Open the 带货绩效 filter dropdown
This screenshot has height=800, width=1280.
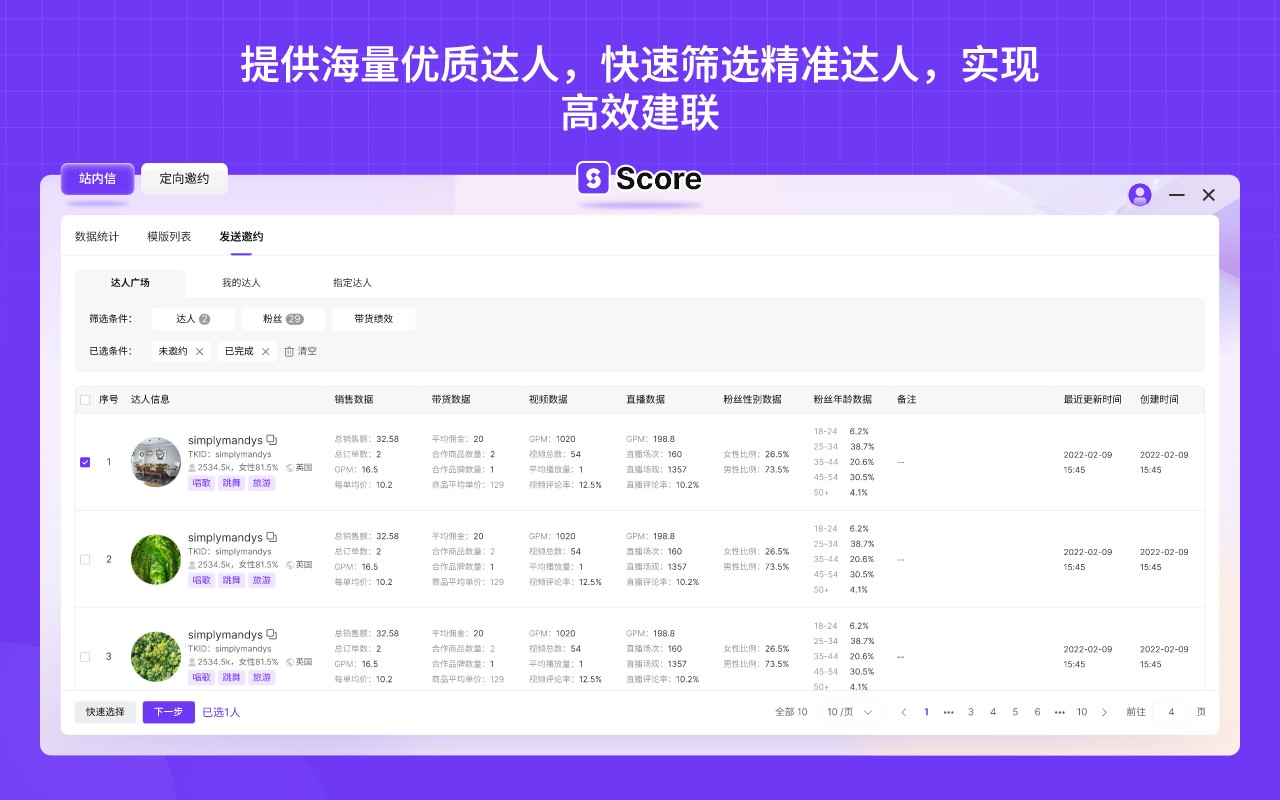click(373, 319)
